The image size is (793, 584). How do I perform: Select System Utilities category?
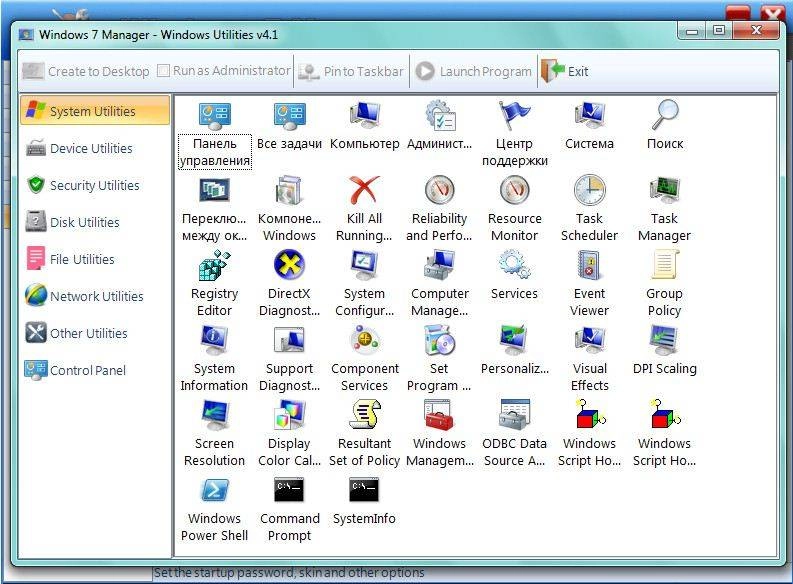(95, 110)
